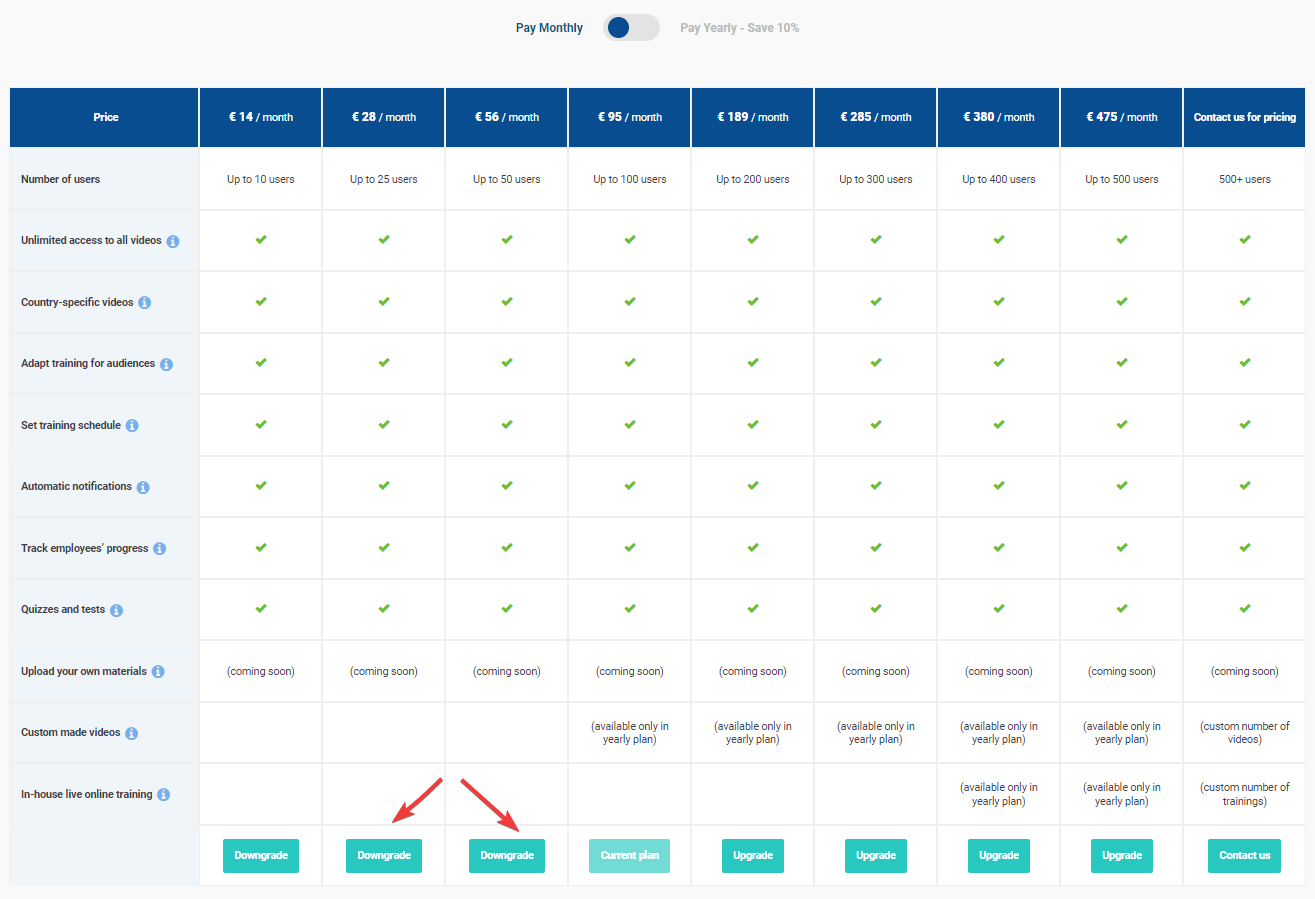
Task: Click info icon next to Track employees' progress
Action: click(159, 549)
